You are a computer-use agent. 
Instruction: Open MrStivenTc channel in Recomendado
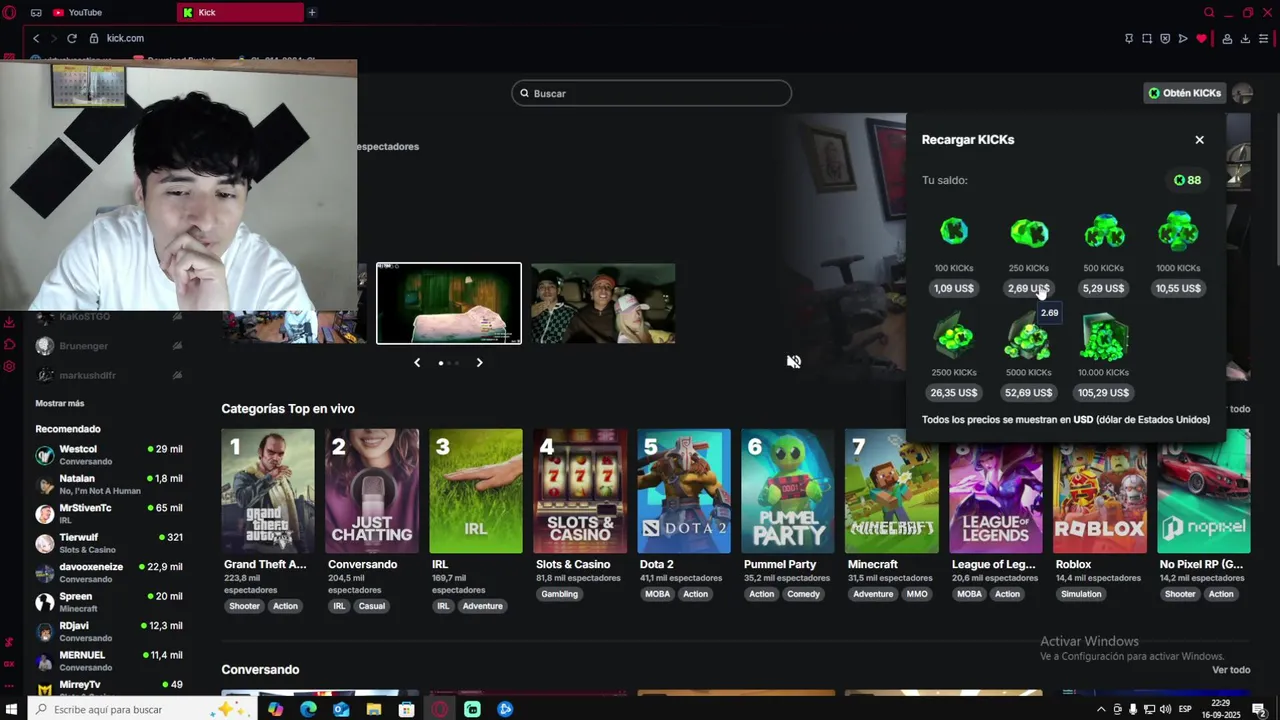(x=109, y=514)
